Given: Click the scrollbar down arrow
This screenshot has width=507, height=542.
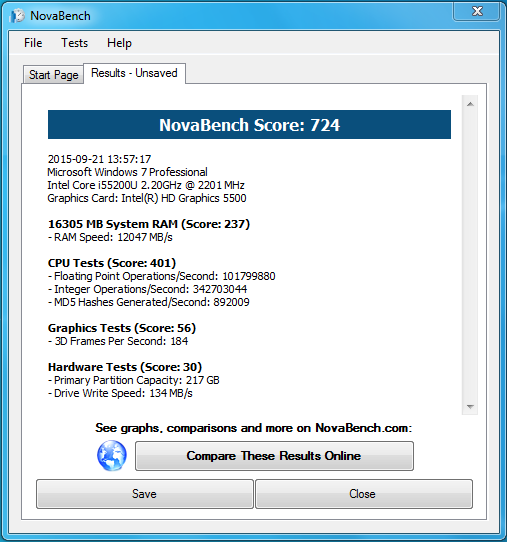Looking at the screenshot, I should 470,406.
